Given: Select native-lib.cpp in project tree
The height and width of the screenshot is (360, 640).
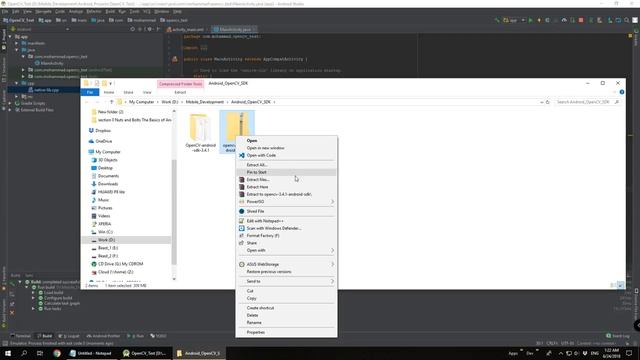Looking at the screenshot, I should click(x=46, y=90).
